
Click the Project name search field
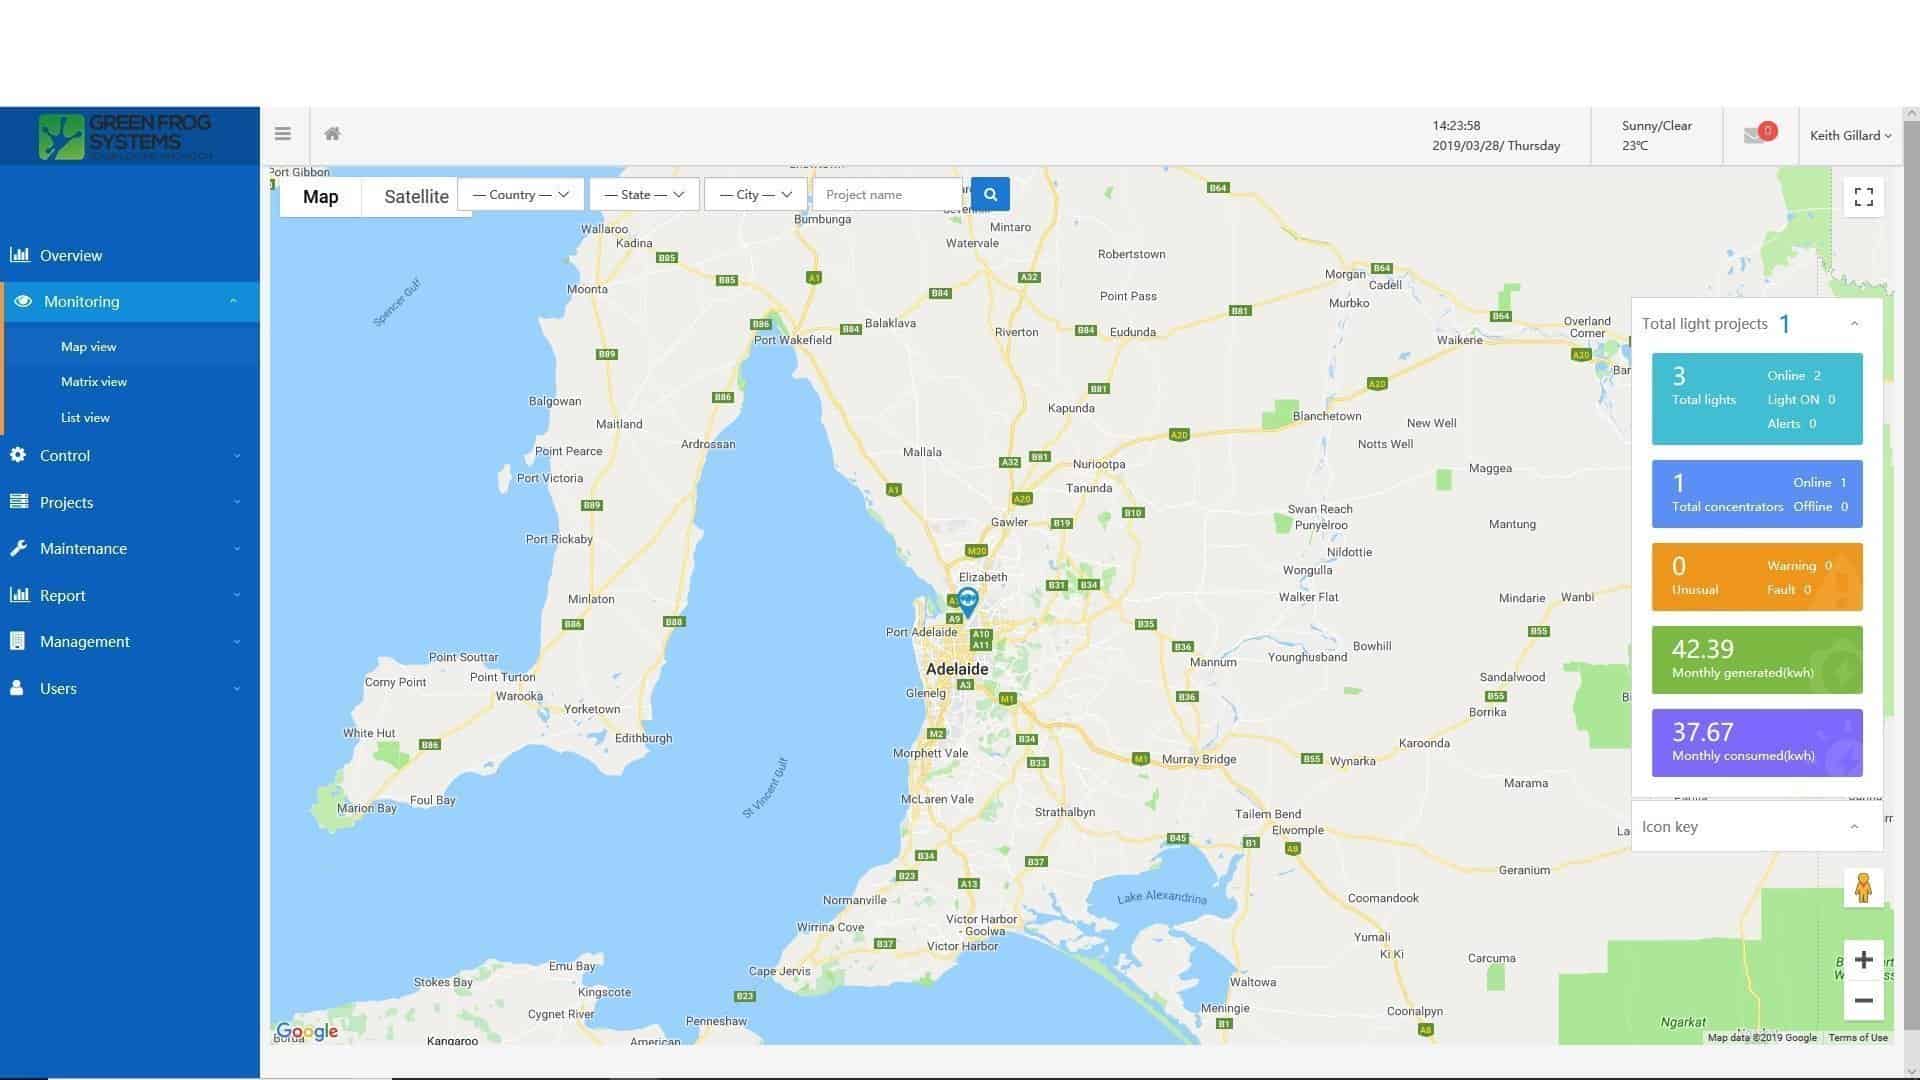886,195
